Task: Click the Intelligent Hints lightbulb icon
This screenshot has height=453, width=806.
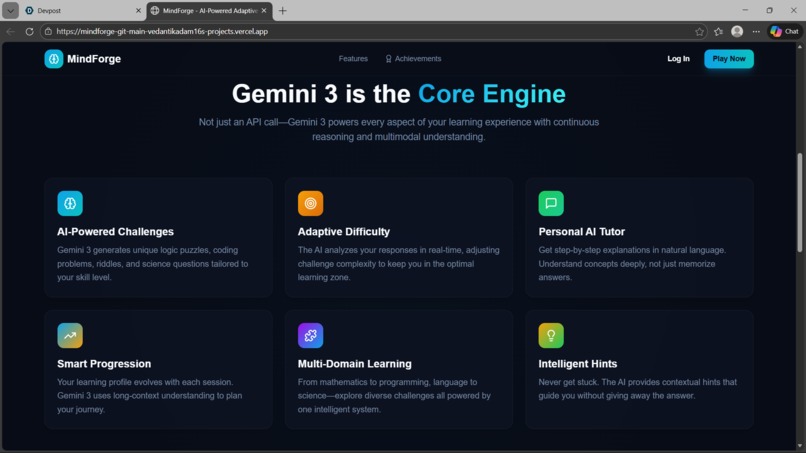Action: point(551,335)
